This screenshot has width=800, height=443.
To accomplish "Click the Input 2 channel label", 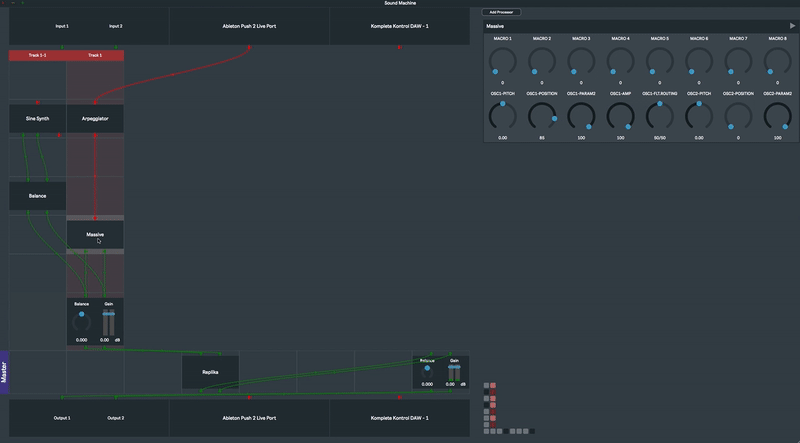I will (x=116, y=26).
